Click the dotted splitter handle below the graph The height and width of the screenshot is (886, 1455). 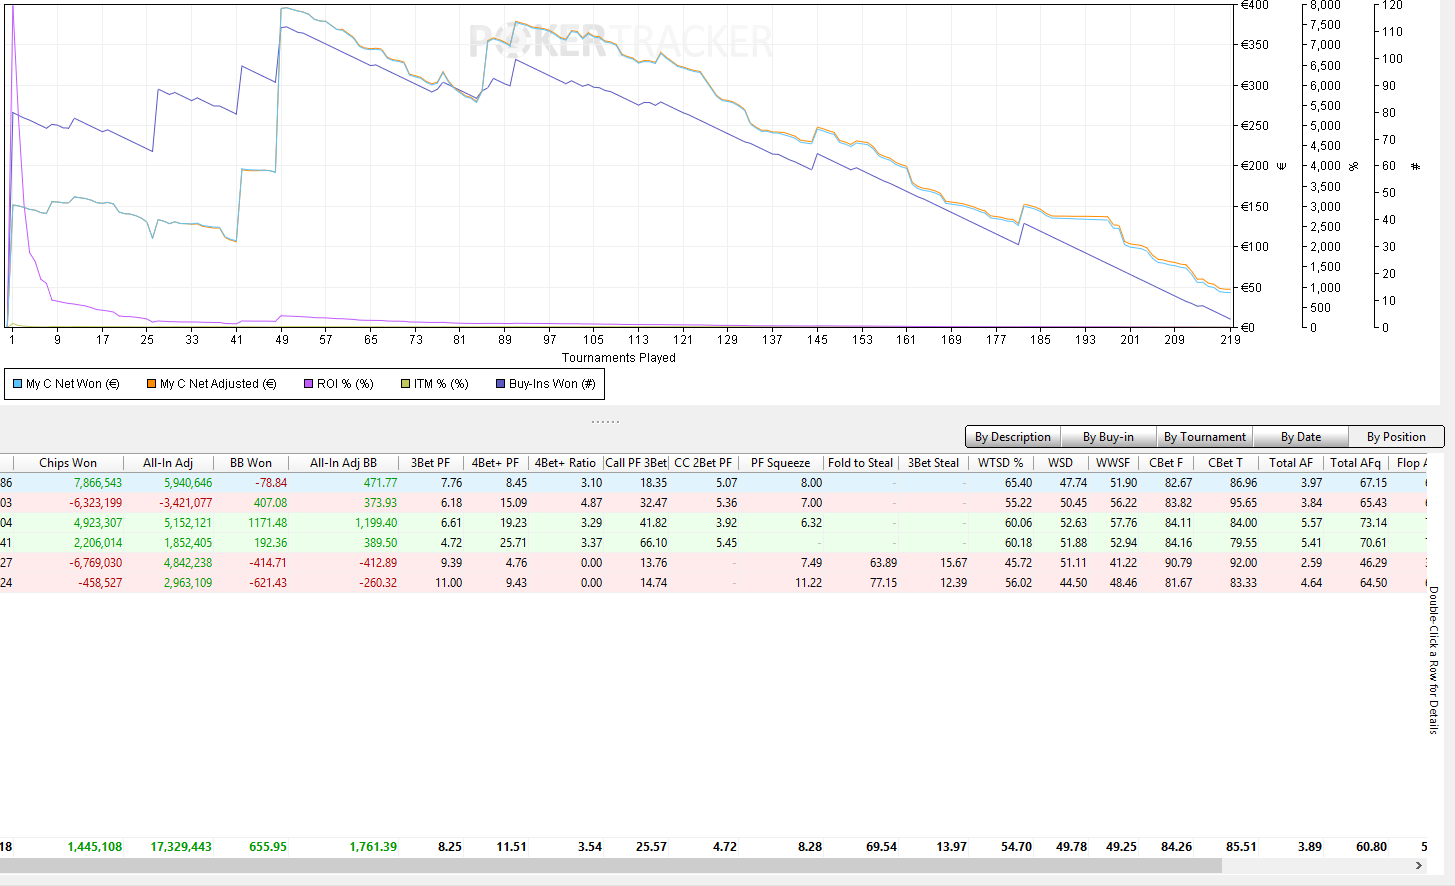click(x=605, y=422)
